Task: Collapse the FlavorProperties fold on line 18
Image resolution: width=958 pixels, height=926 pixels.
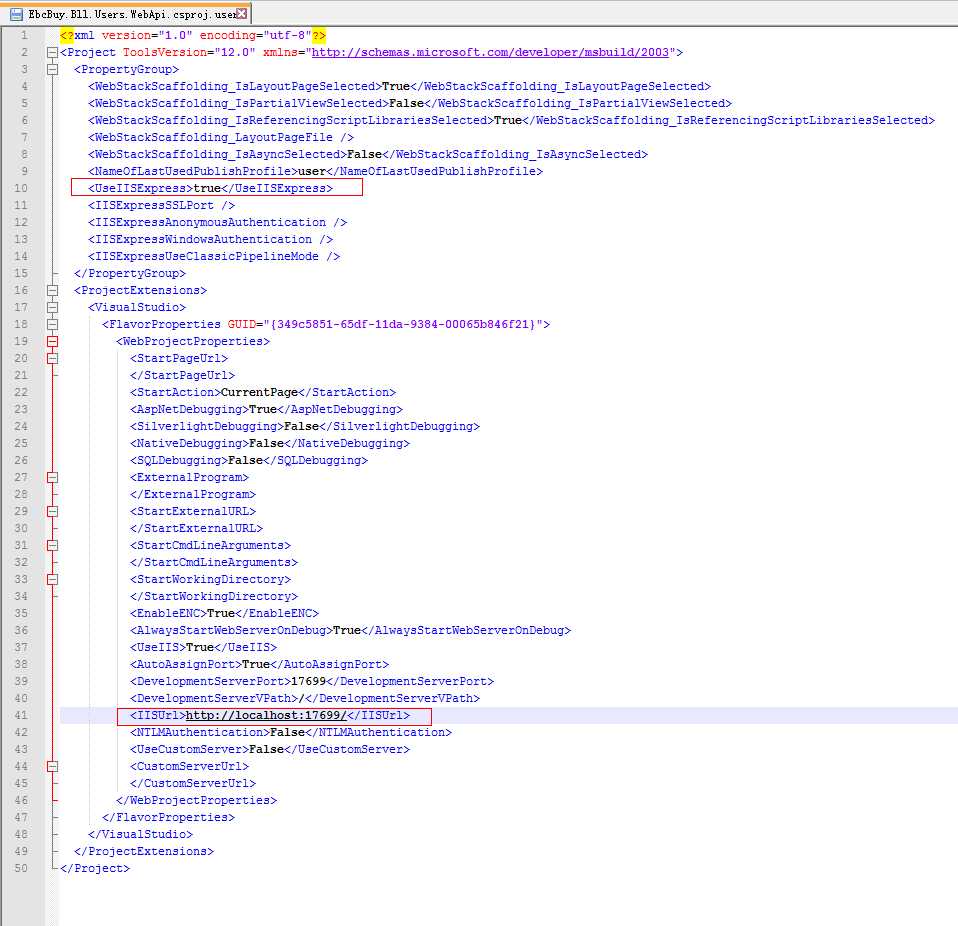Action: (53, 324)
